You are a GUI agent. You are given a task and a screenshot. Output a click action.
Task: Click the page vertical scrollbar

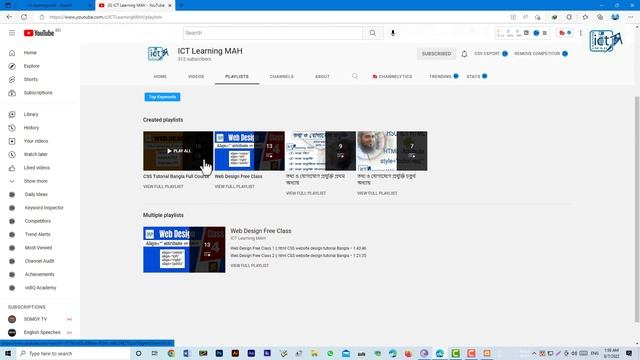(637, 209)
